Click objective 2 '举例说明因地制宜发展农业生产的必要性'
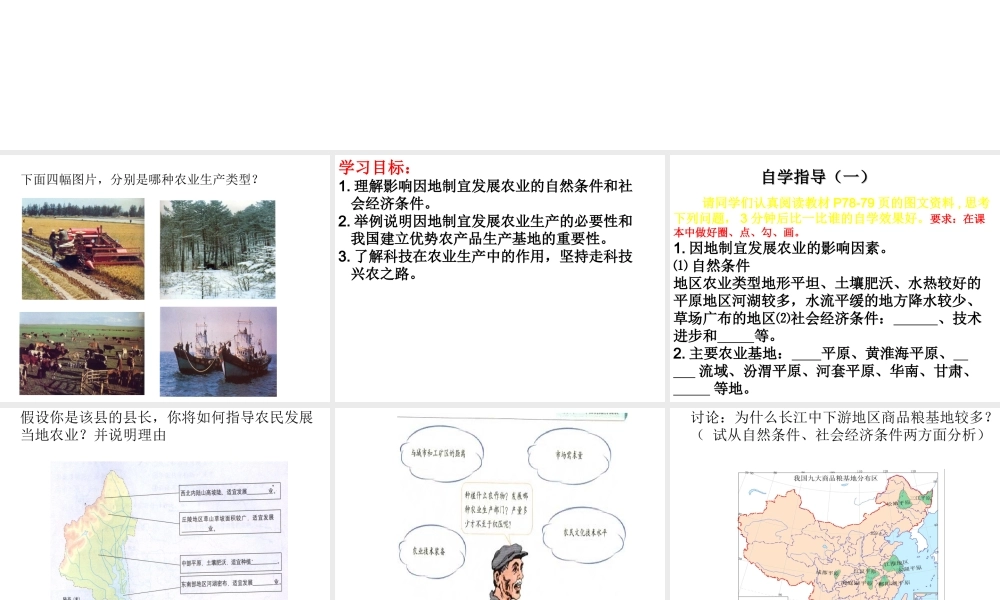The height and width of the screenshot is (600, 1000). click(485, 230)
